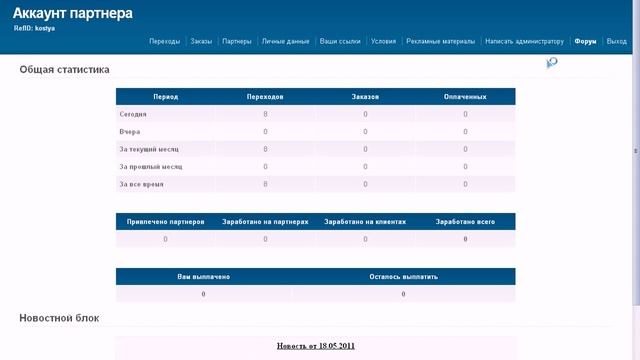Go to the Партнеры section
This screenshot has width=640, height=360.
click(x=237, y=41)
